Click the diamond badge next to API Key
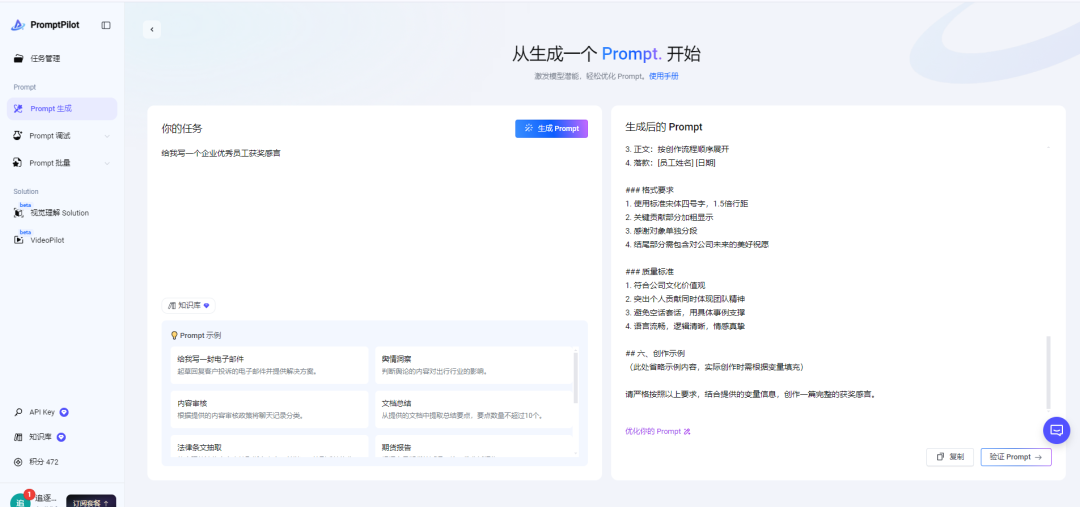Image resolution: width=1080 pixels, height=507 pixels. [64, 413]
